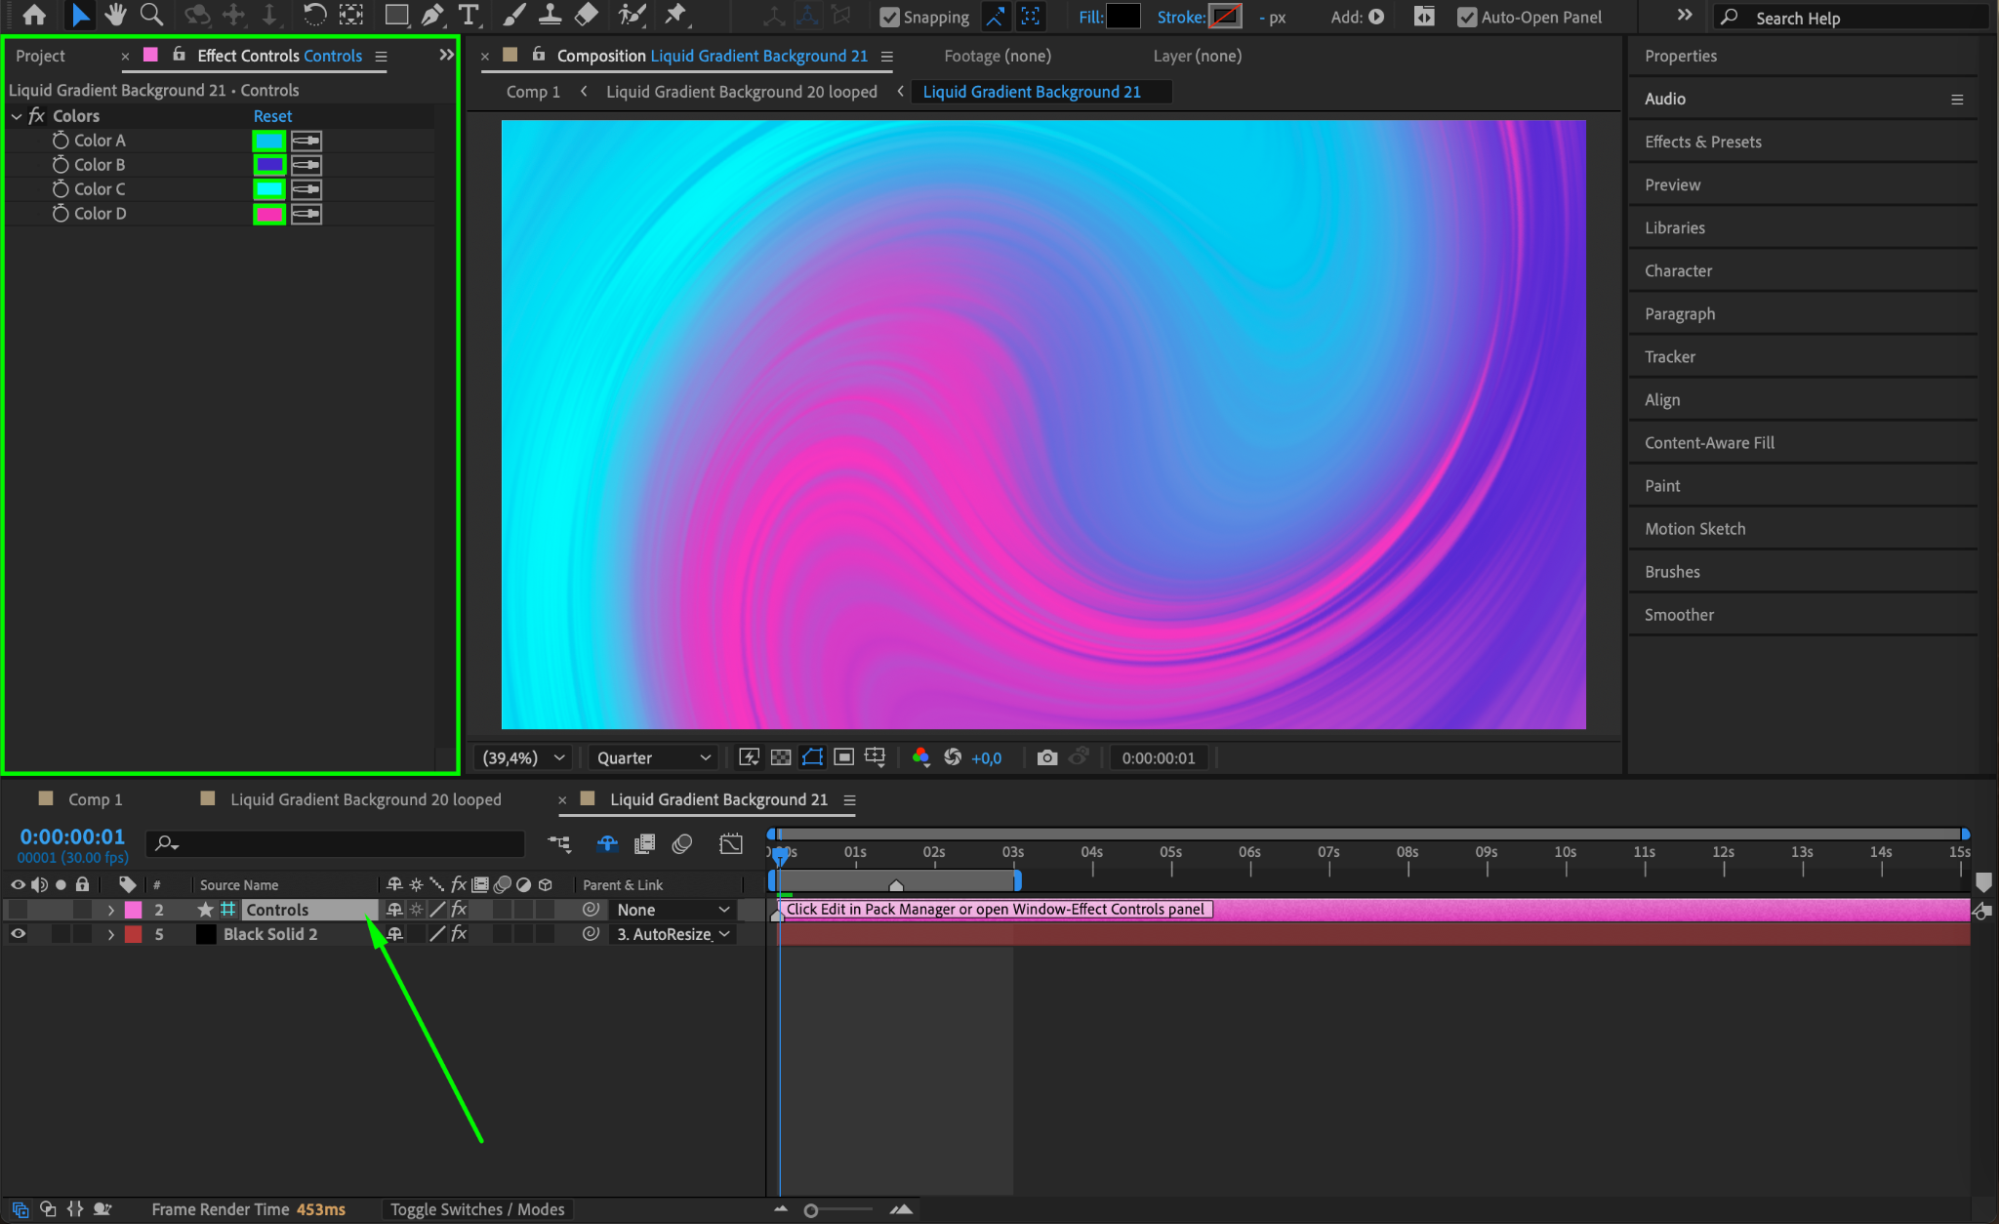Screen dimensions: 1999x1224
Task: Hide the Black Solid 2 layer
Action: (18, 934)
